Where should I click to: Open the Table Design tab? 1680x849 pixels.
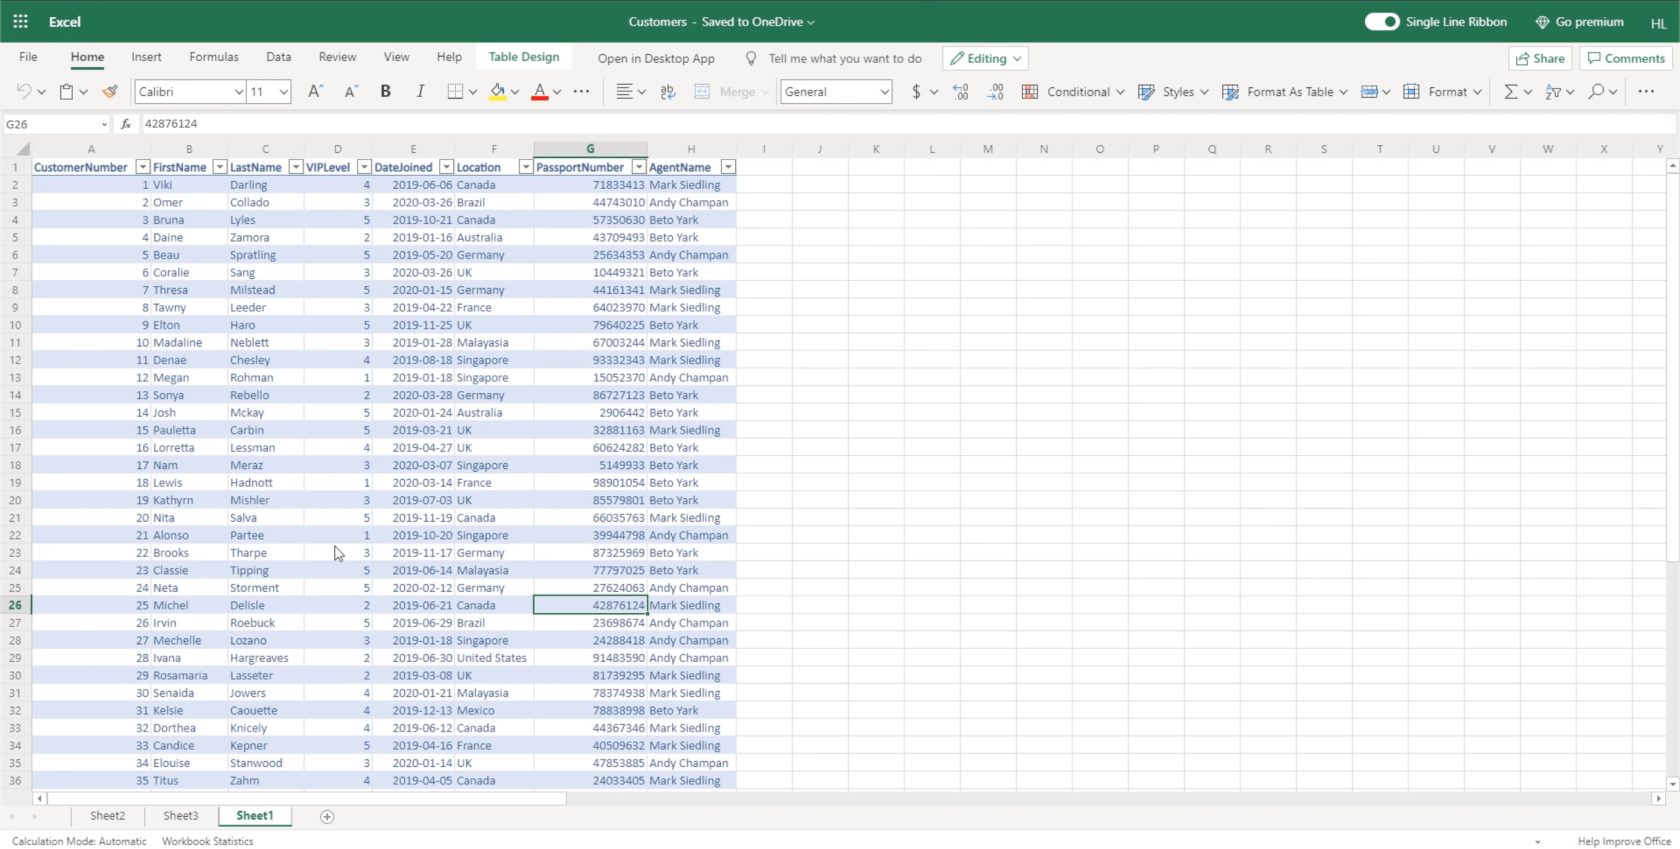524,57
